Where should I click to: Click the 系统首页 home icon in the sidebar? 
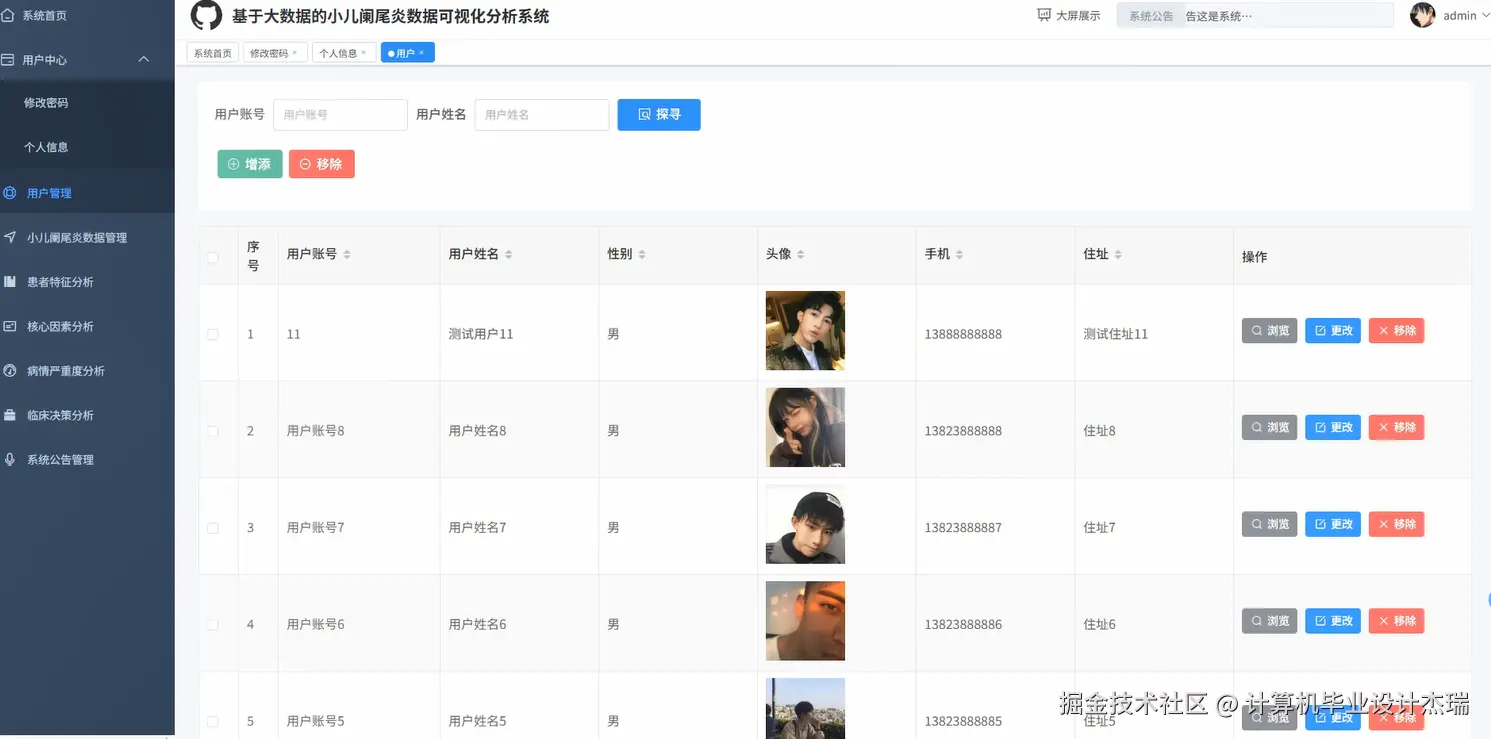(x=8, y=15)
